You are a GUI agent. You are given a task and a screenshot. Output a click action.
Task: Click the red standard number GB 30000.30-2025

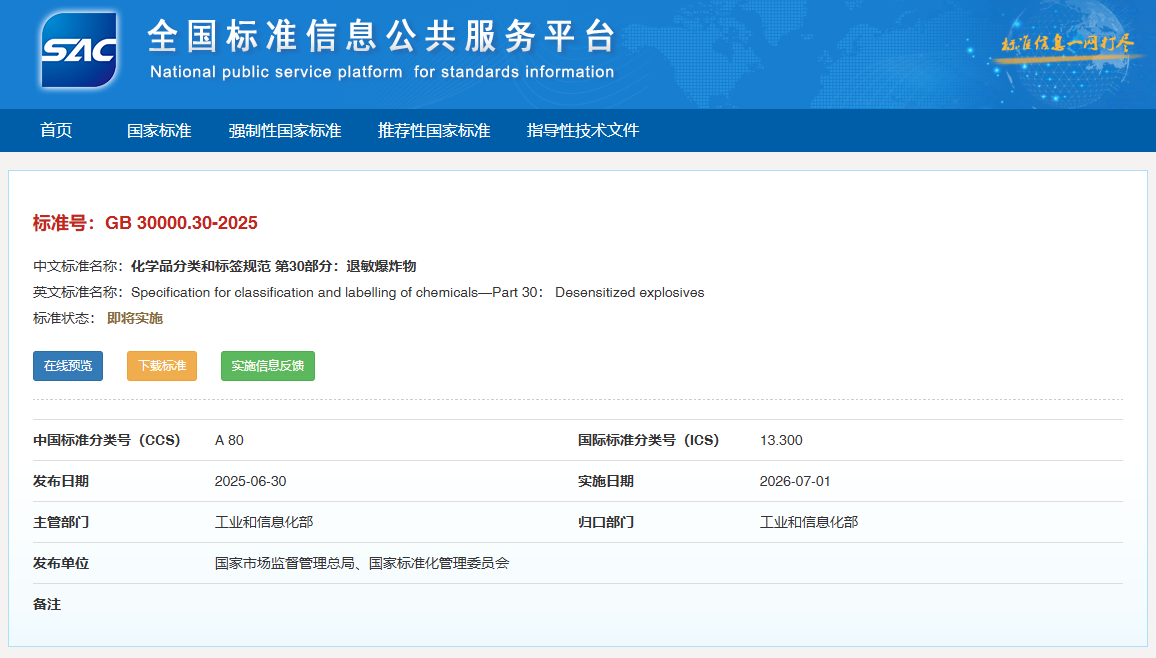pyautogui.click(x=181, y=223)
